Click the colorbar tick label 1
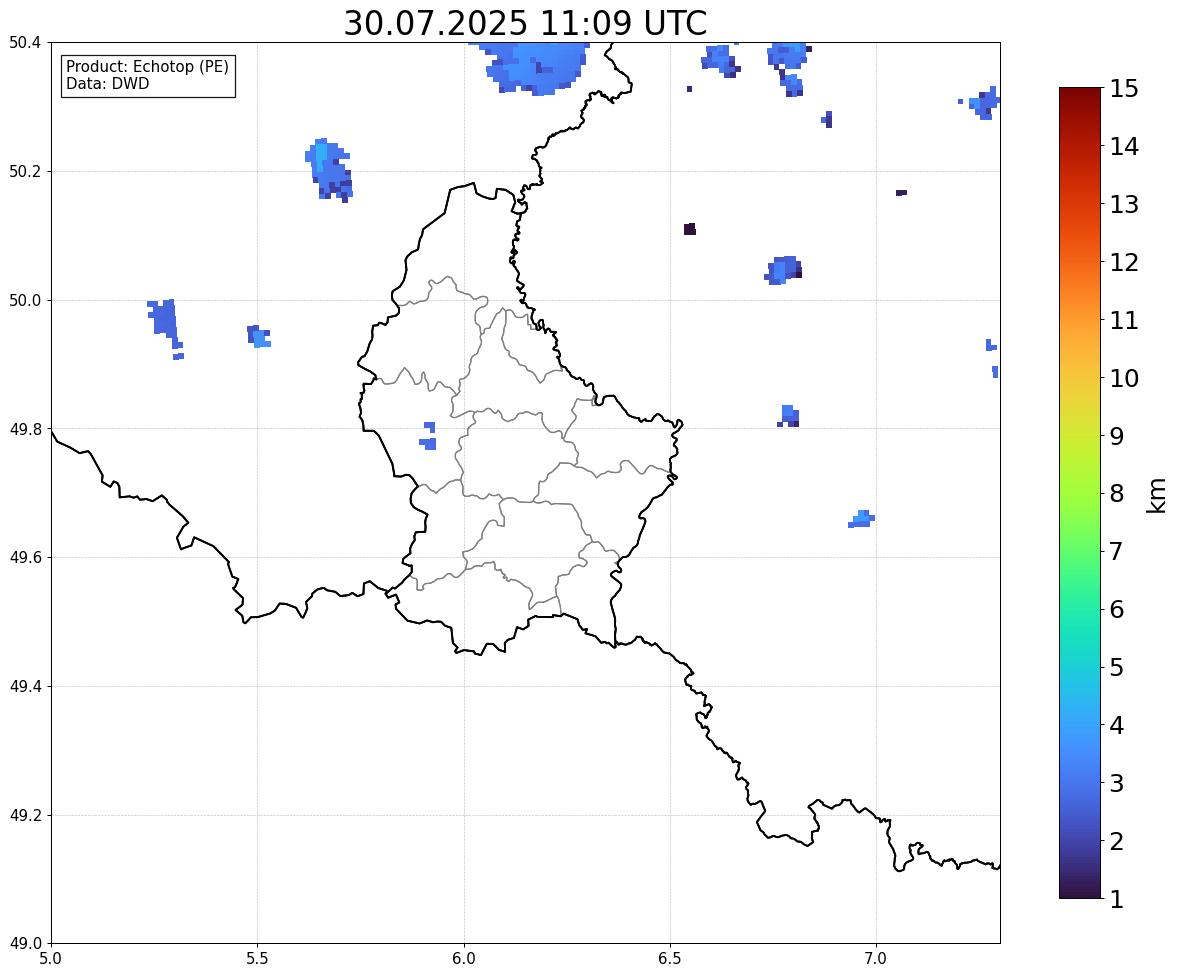This screenshot has width=1178, height=976. (1116, 899)
